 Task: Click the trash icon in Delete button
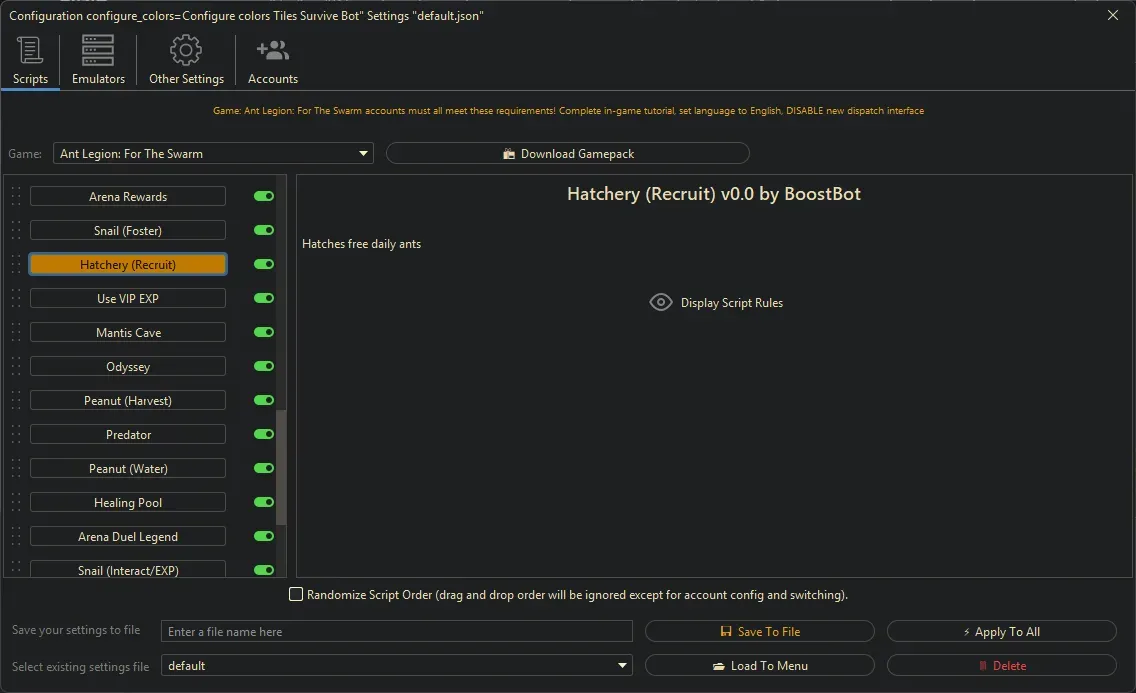tap(983, 665)
